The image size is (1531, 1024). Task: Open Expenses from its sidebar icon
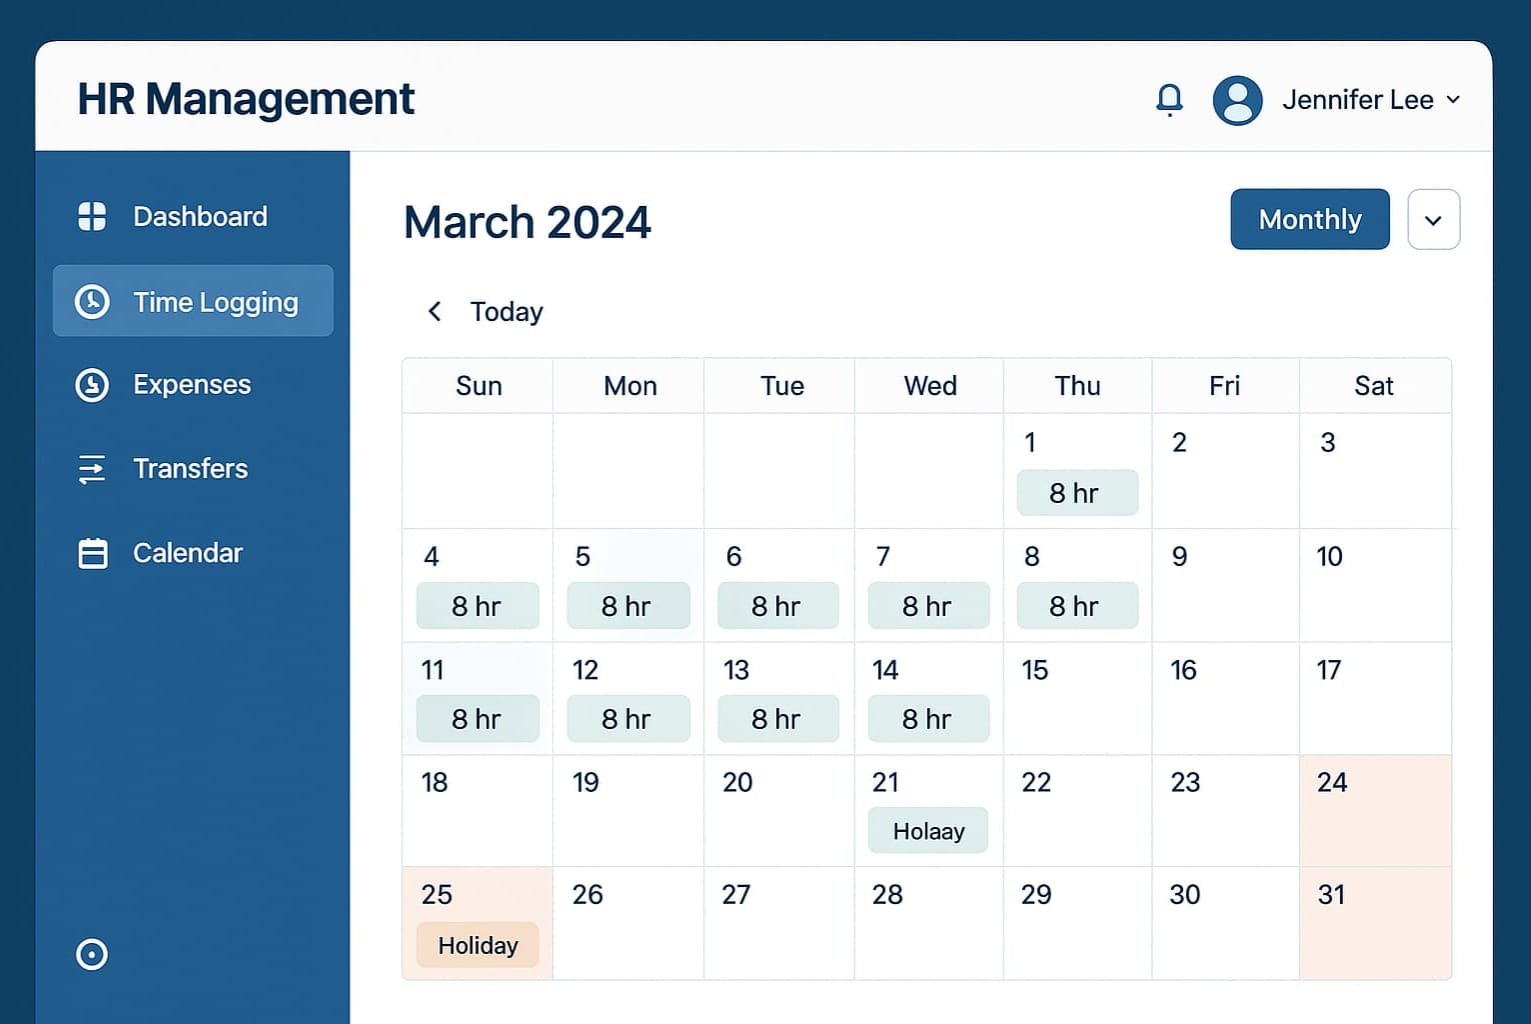(92, 385)
